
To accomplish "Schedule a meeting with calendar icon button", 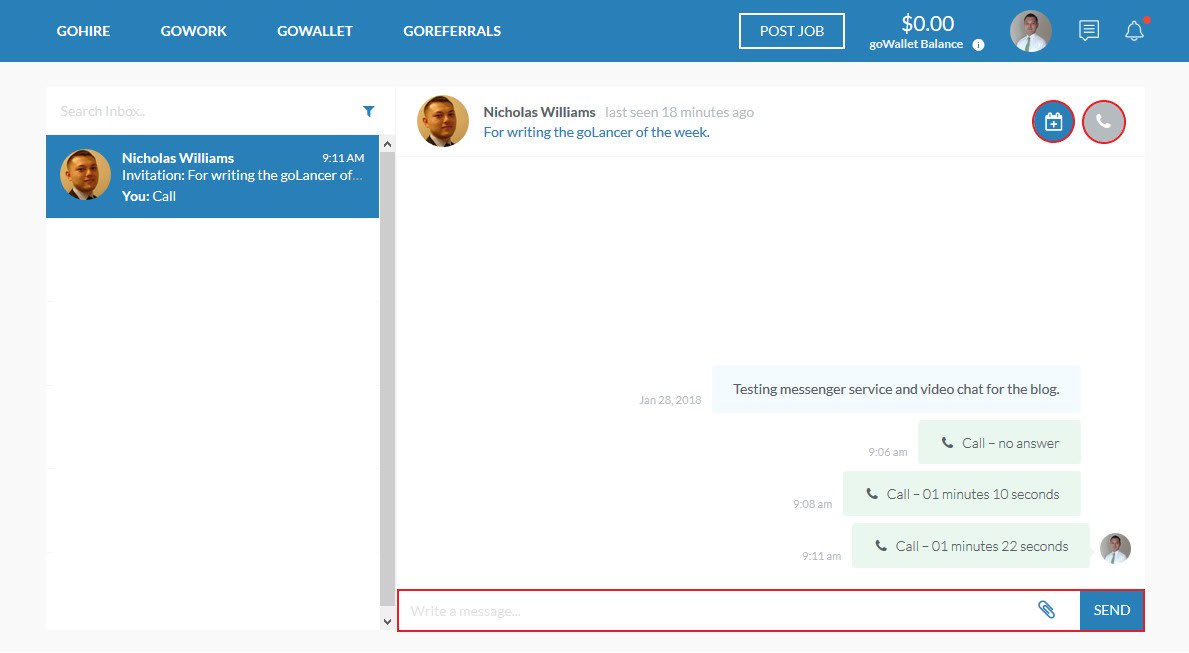I will pyautogui.click(x=1053, y=121).
